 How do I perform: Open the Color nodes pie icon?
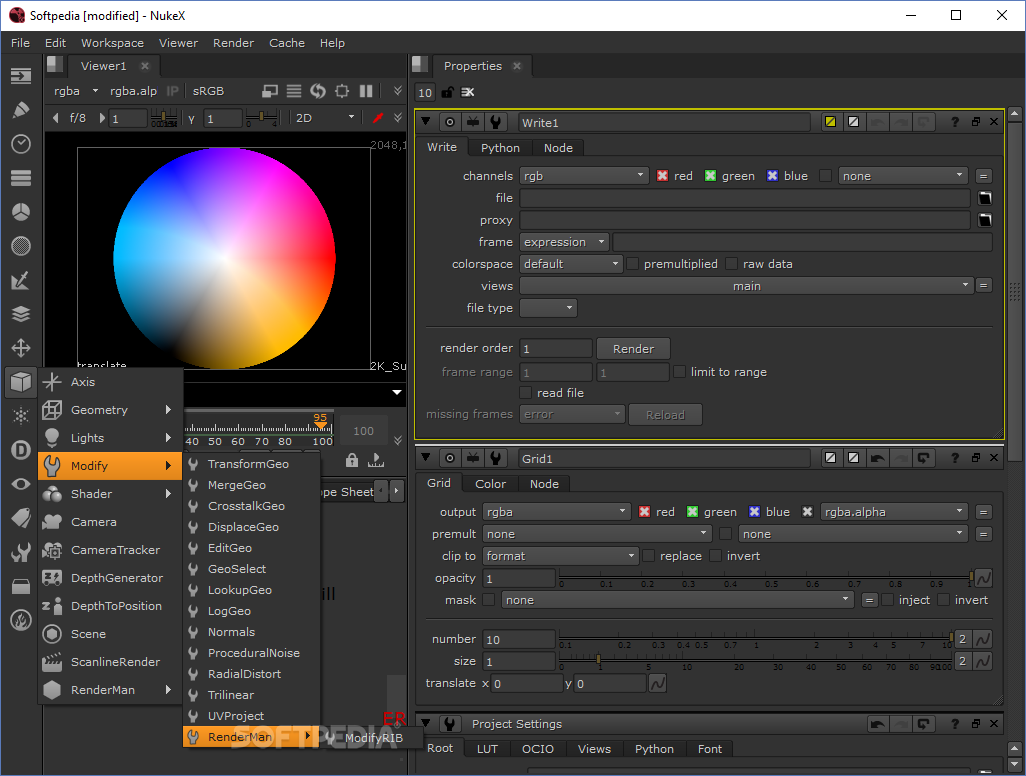(x=21, y=212)
